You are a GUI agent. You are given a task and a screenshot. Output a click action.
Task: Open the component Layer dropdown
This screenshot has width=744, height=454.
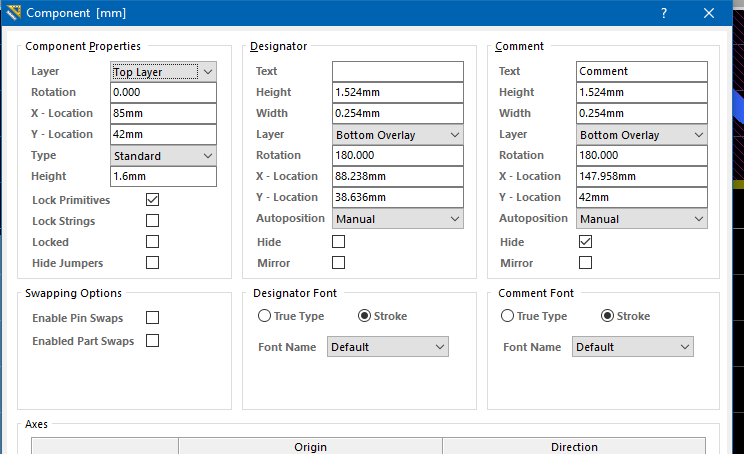(x=163, y=72)
